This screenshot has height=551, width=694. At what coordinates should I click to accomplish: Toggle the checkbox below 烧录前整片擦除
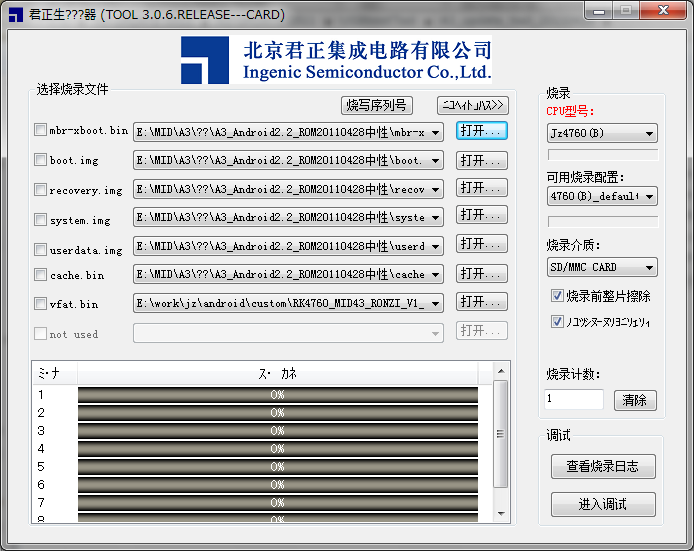click(557, 321)
